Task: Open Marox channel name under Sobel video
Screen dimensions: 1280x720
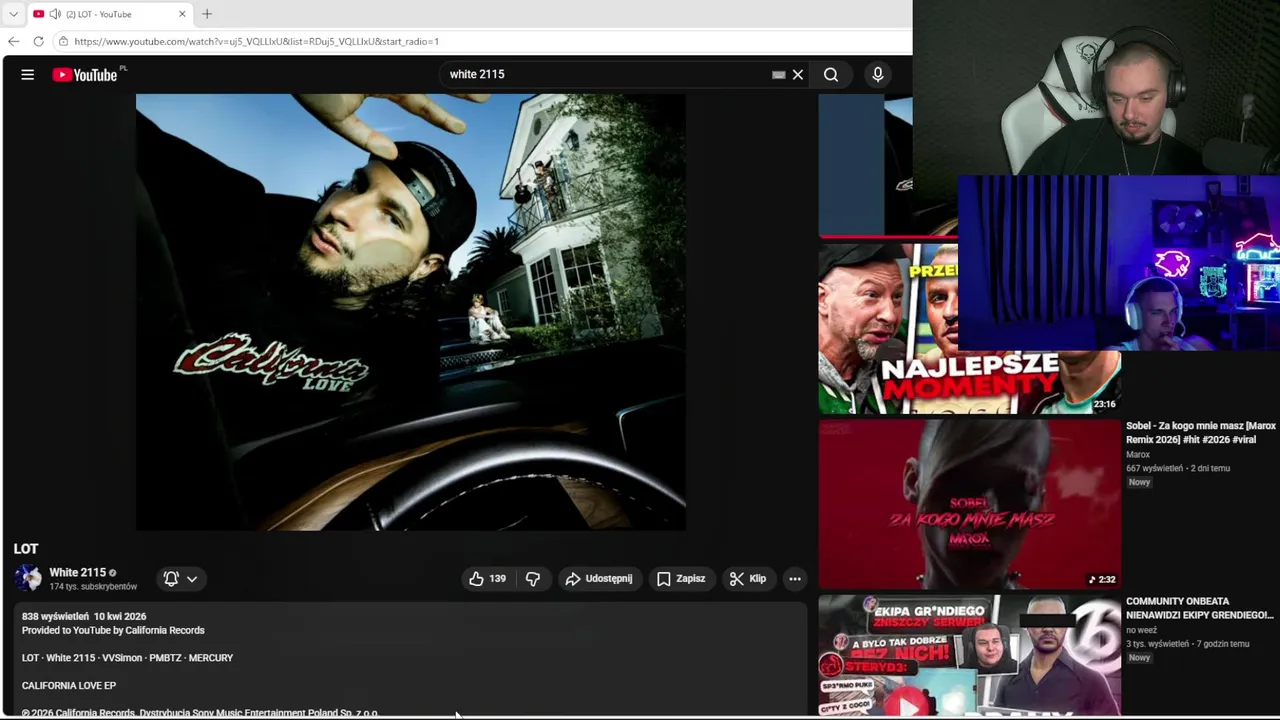Action: [x=1138, y=455]
